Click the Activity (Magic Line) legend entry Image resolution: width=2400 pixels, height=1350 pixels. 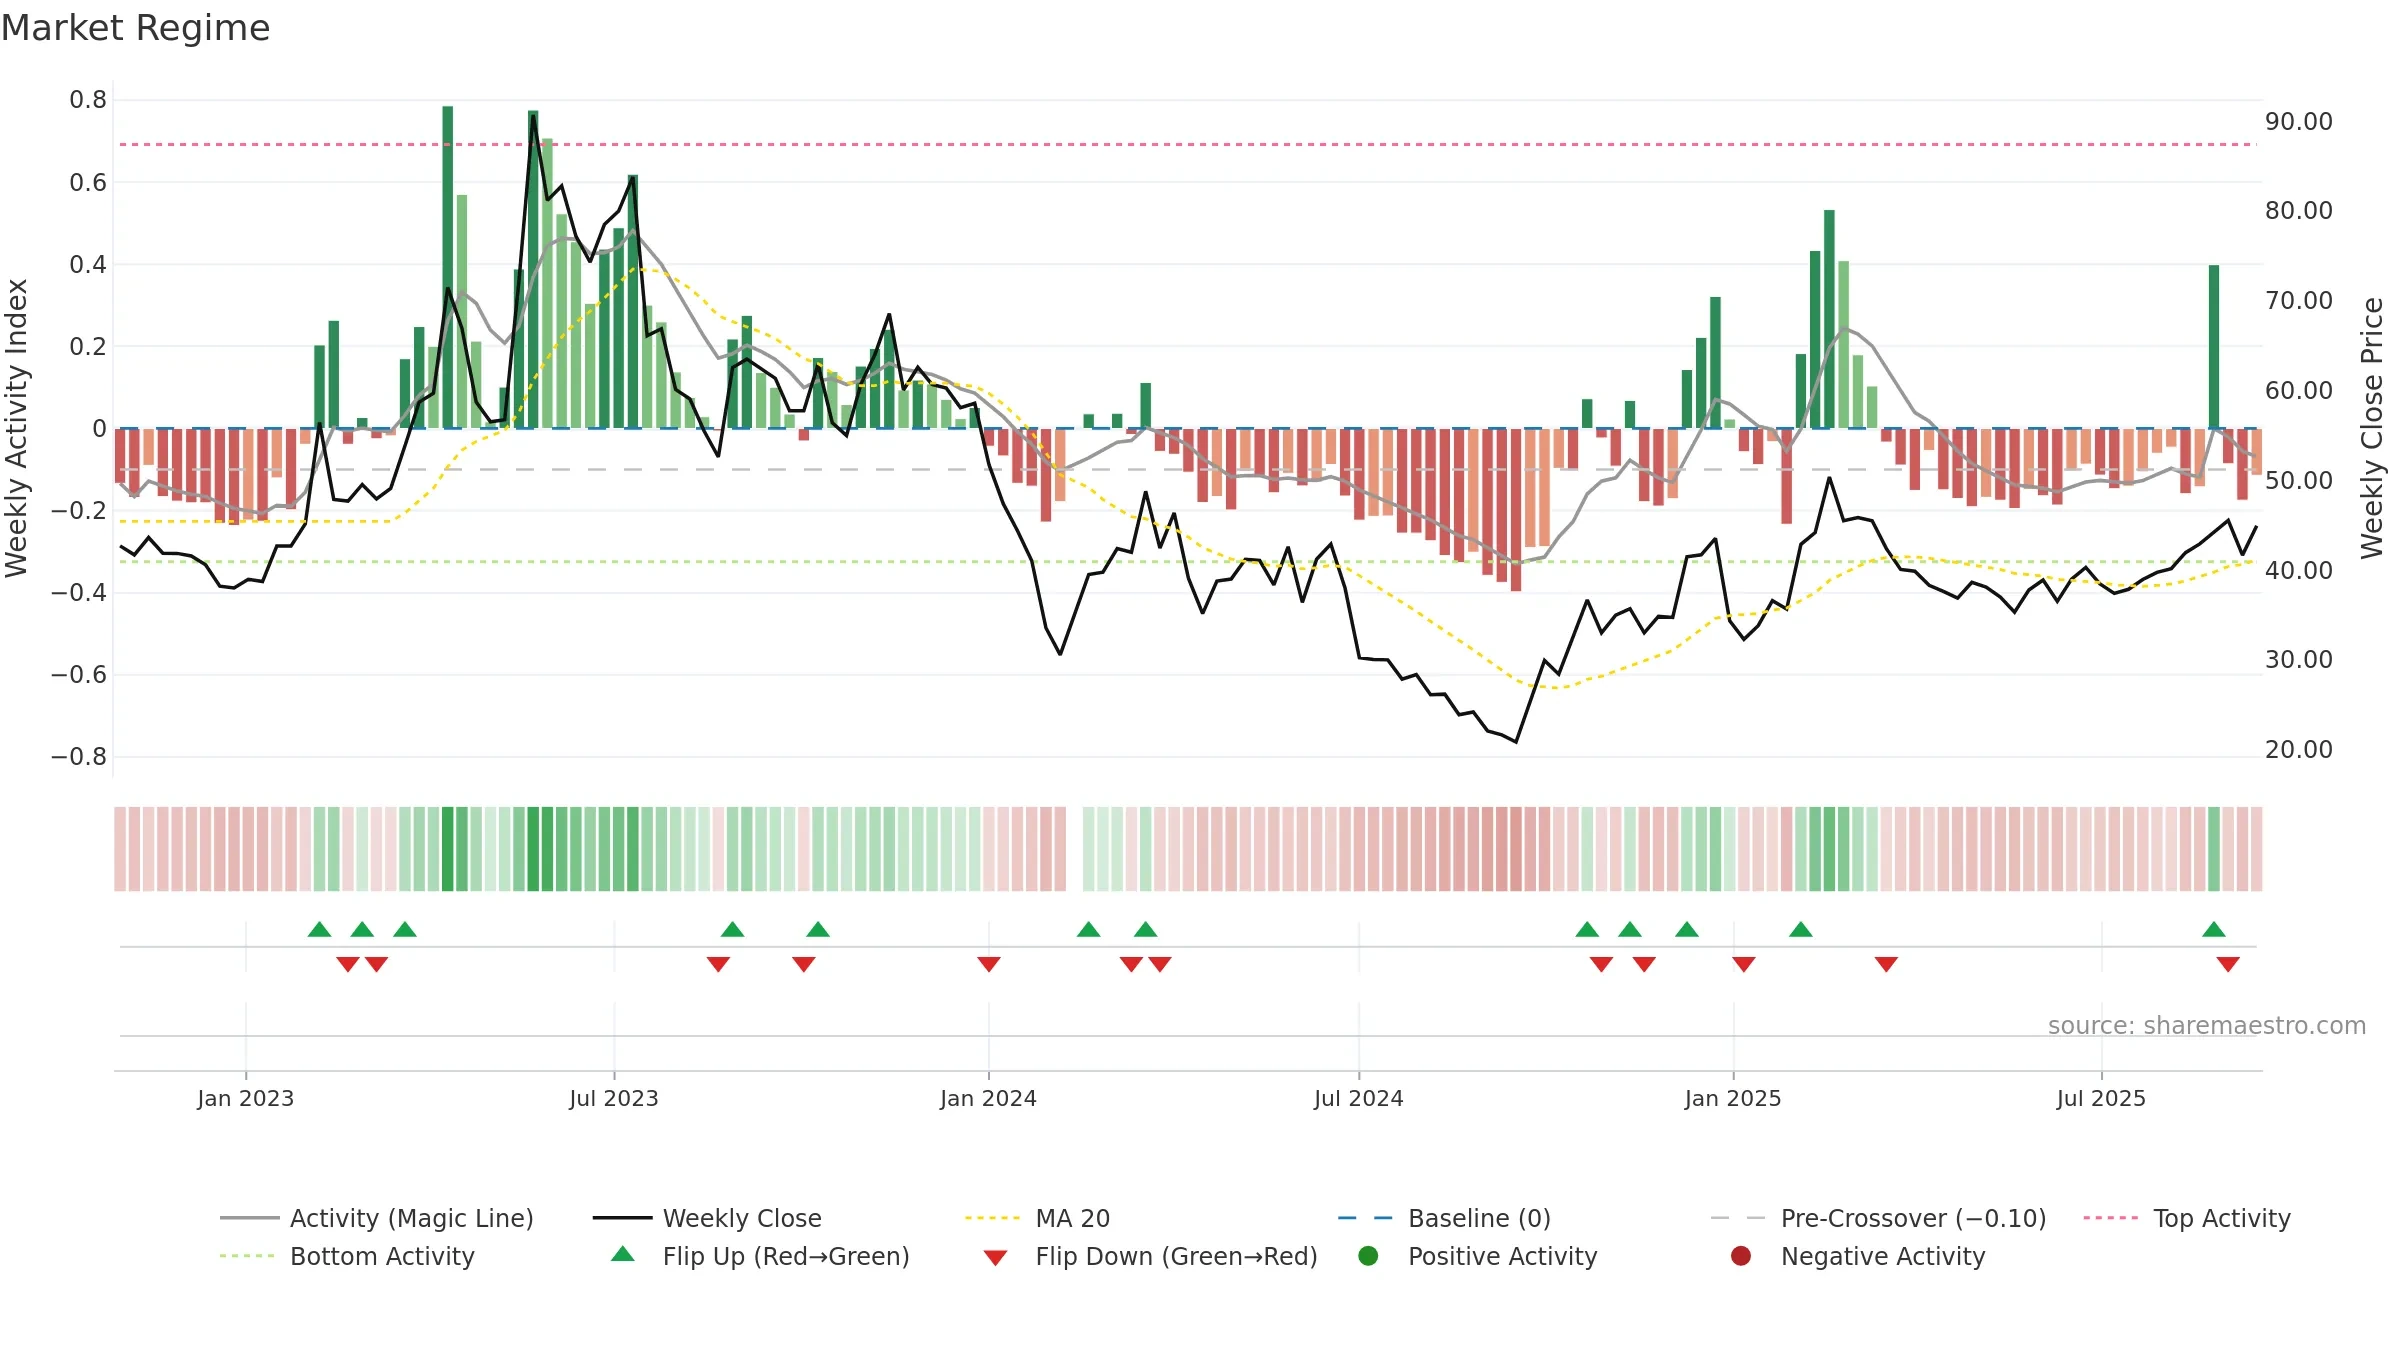(x=377, y=1218)
